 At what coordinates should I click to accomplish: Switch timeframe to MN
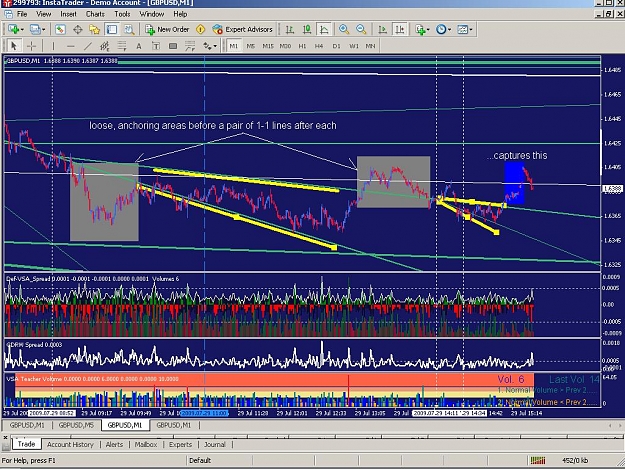[x=371, y=46]
